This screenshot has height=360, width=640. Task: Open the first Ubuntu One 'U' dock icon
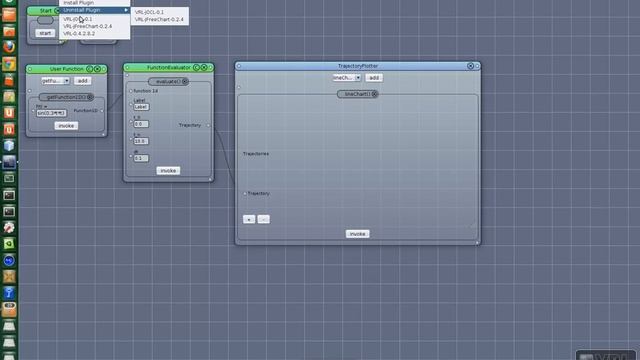click(x=9, y=113)
